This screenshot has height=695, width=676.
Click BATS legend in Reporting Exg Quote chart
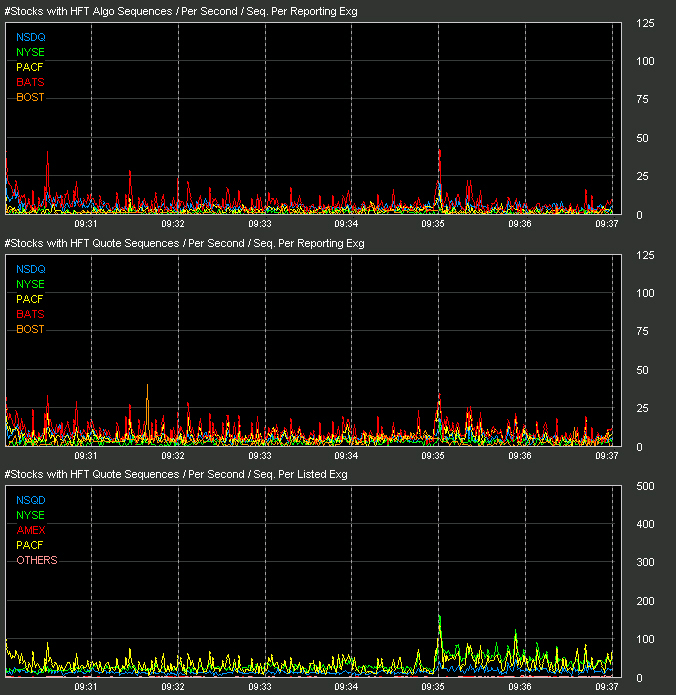(x=30, y=314)
